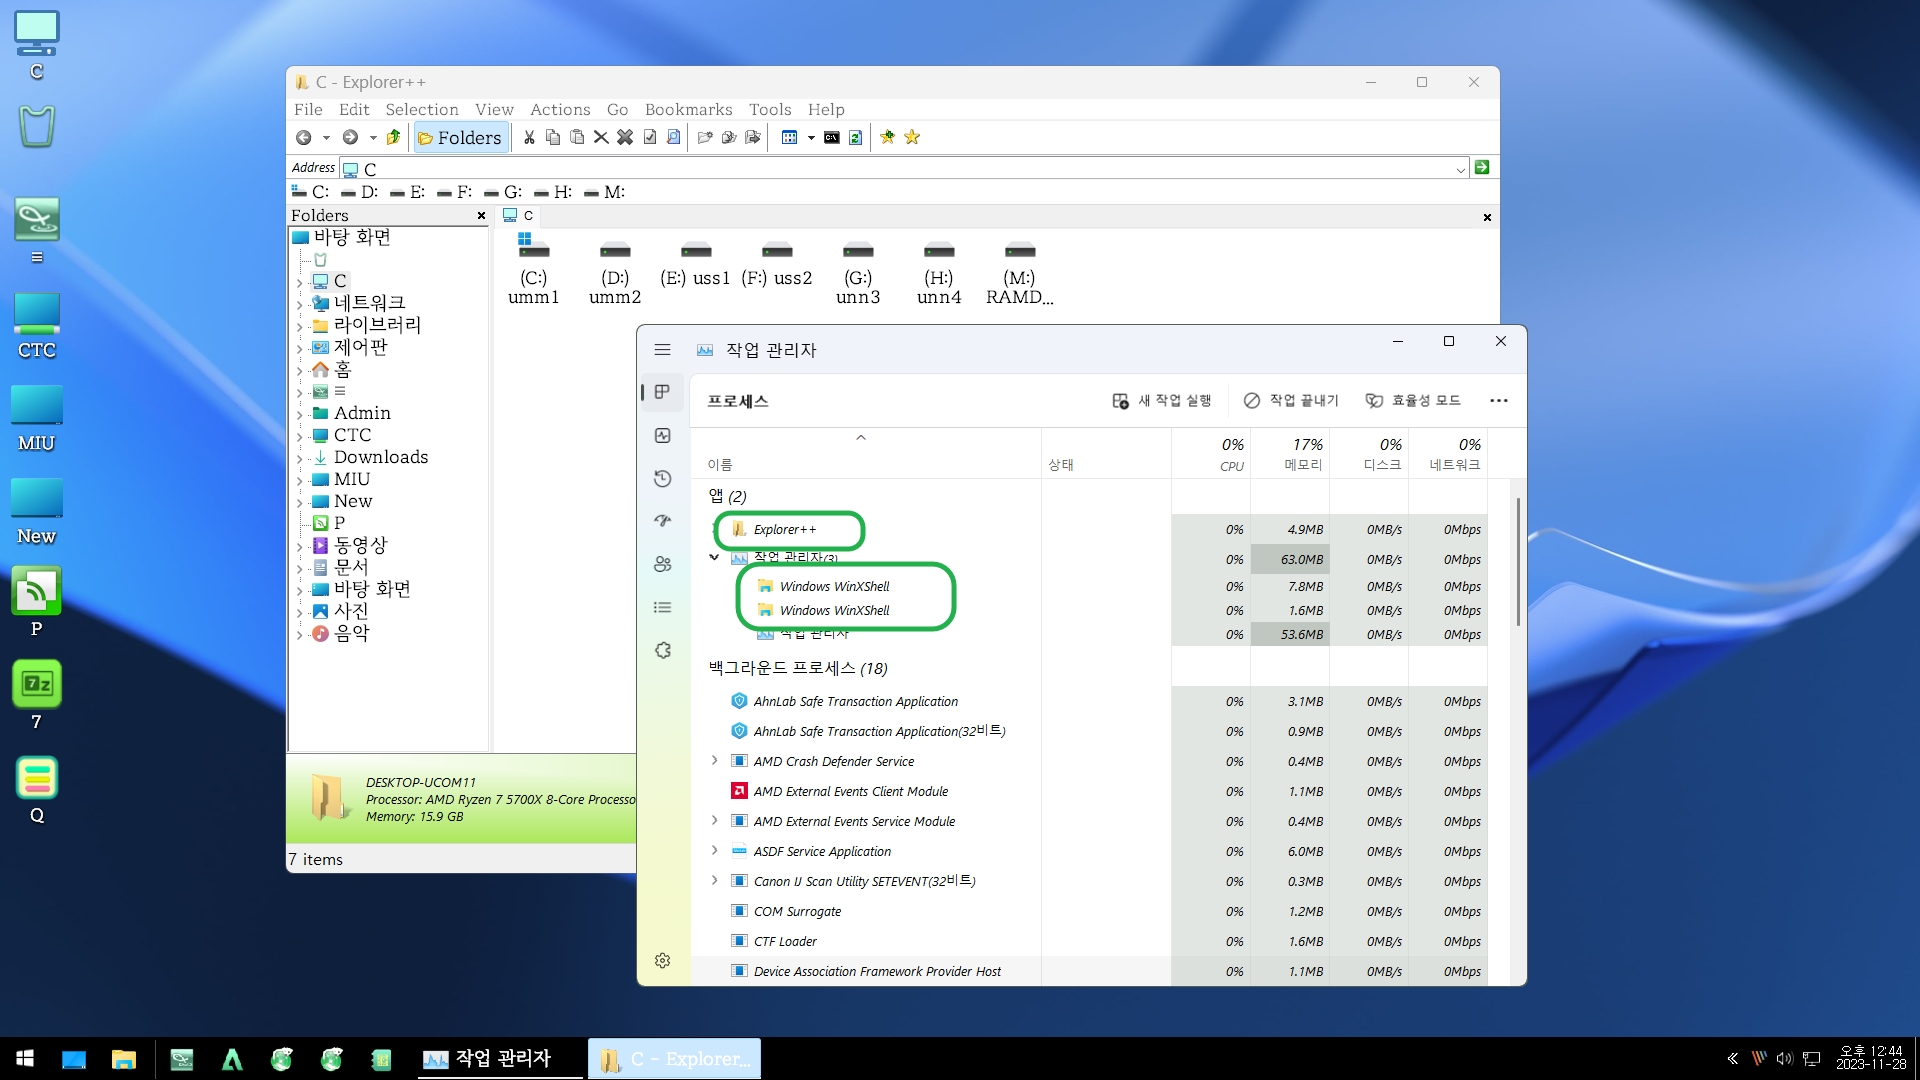Screen dimensions: 1920x1080
Task: Click the Forward arrow in Explorer++ toolbar
Action: 350,138
